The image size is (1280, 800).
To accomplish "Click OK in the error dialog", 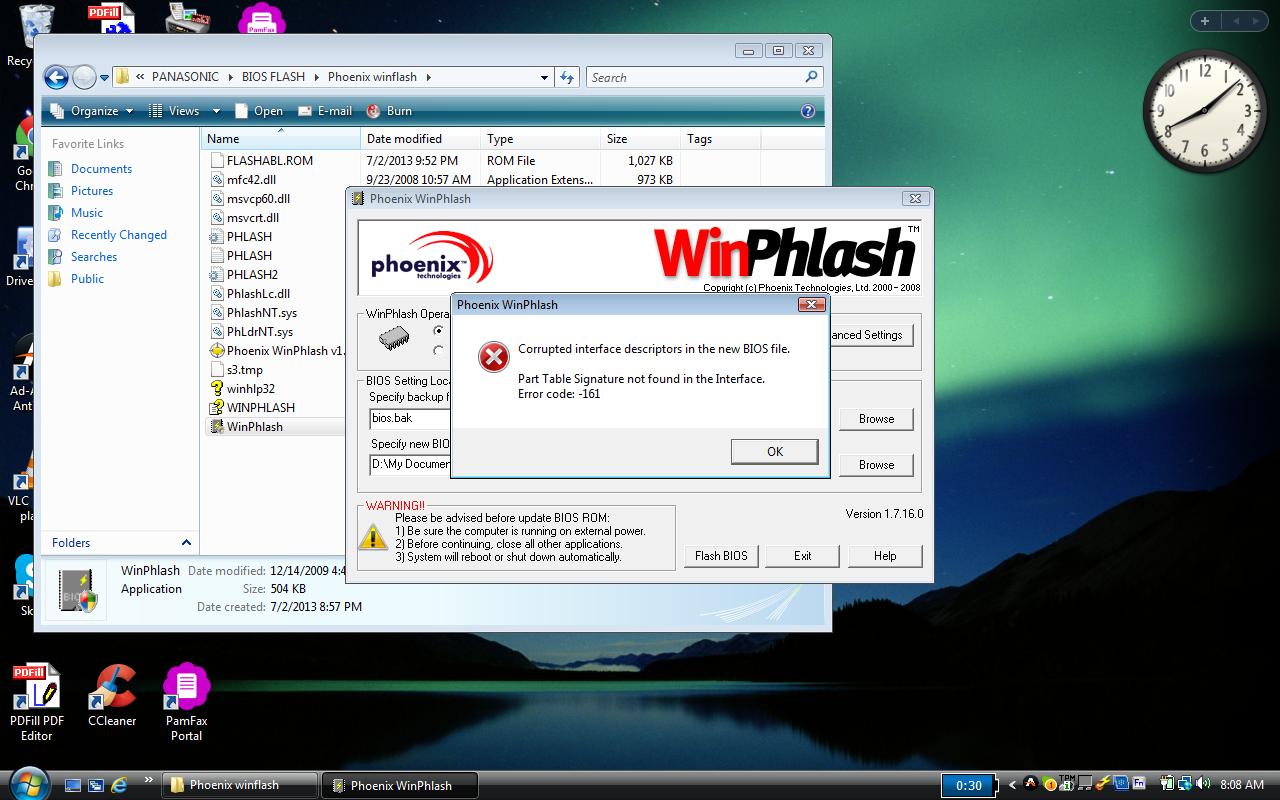I will 775,452.
